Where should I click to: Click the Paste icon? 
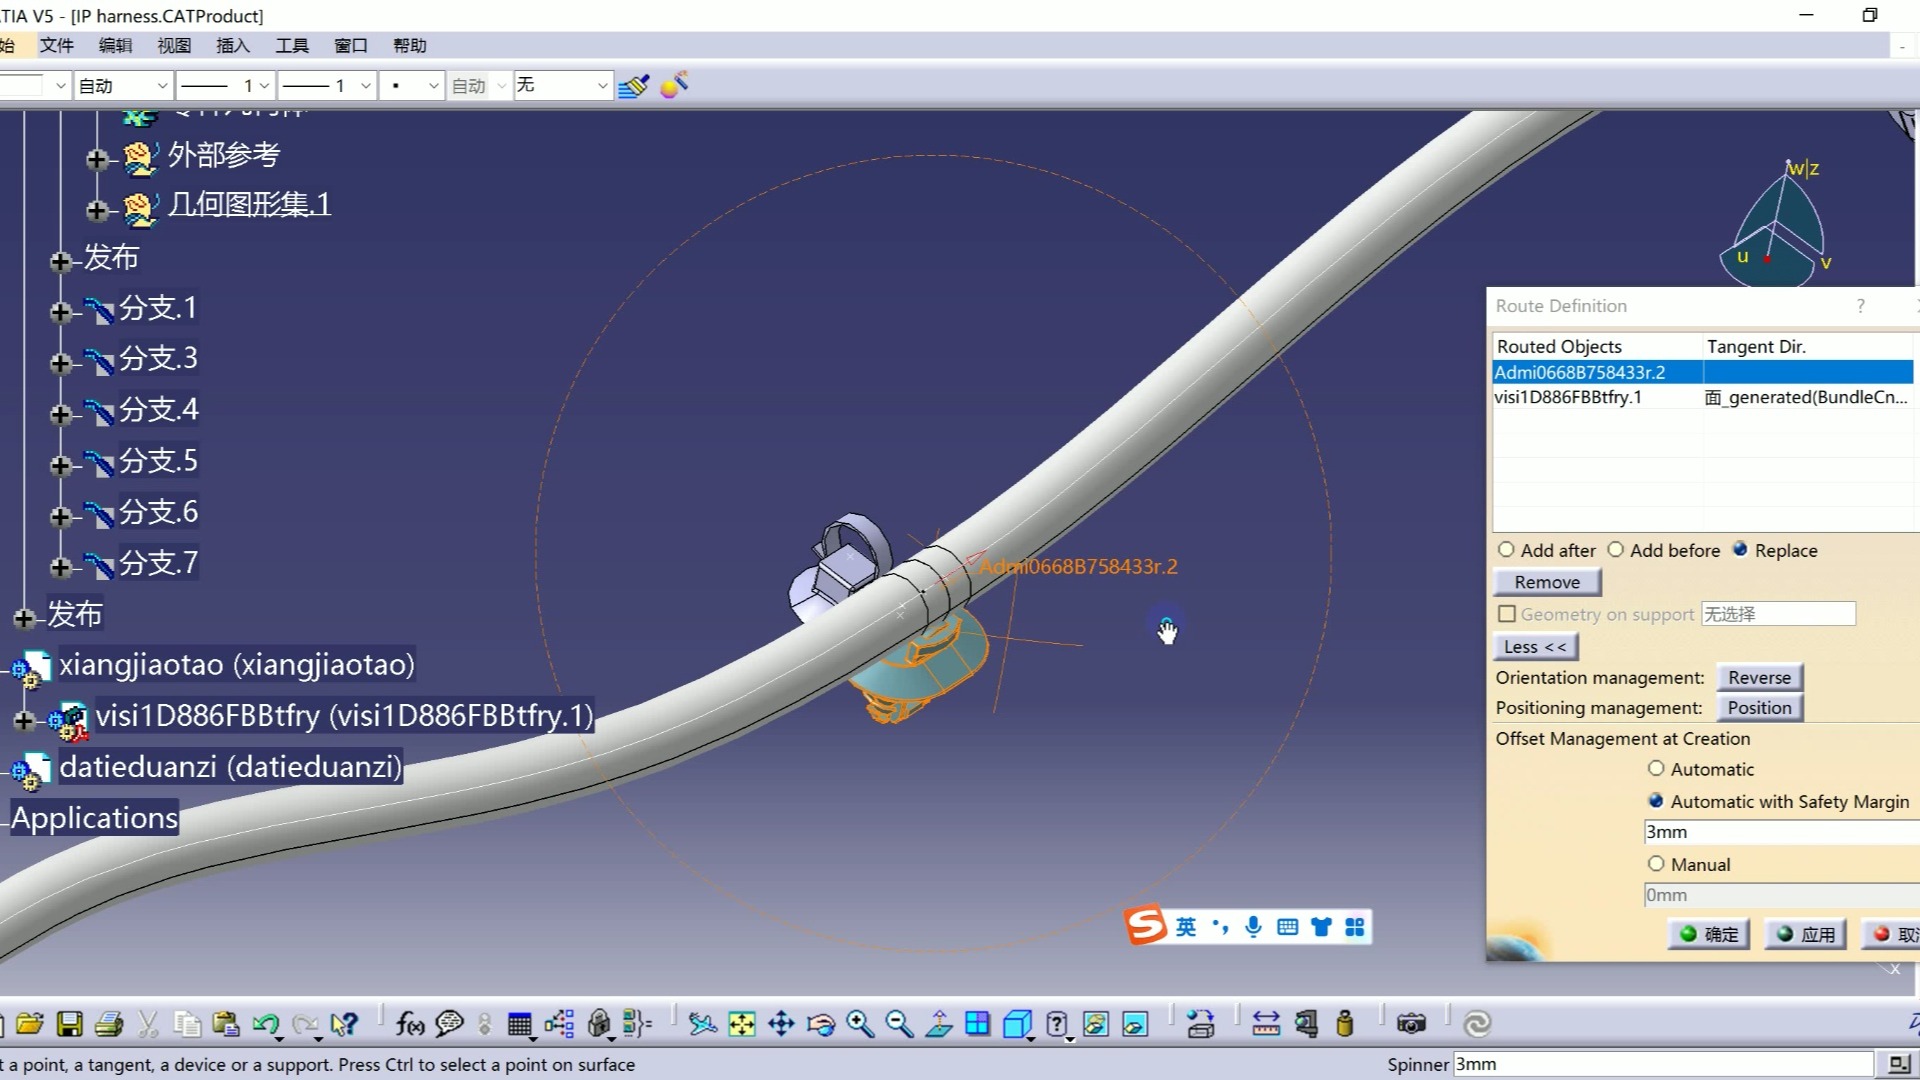tap(226, 1023)
